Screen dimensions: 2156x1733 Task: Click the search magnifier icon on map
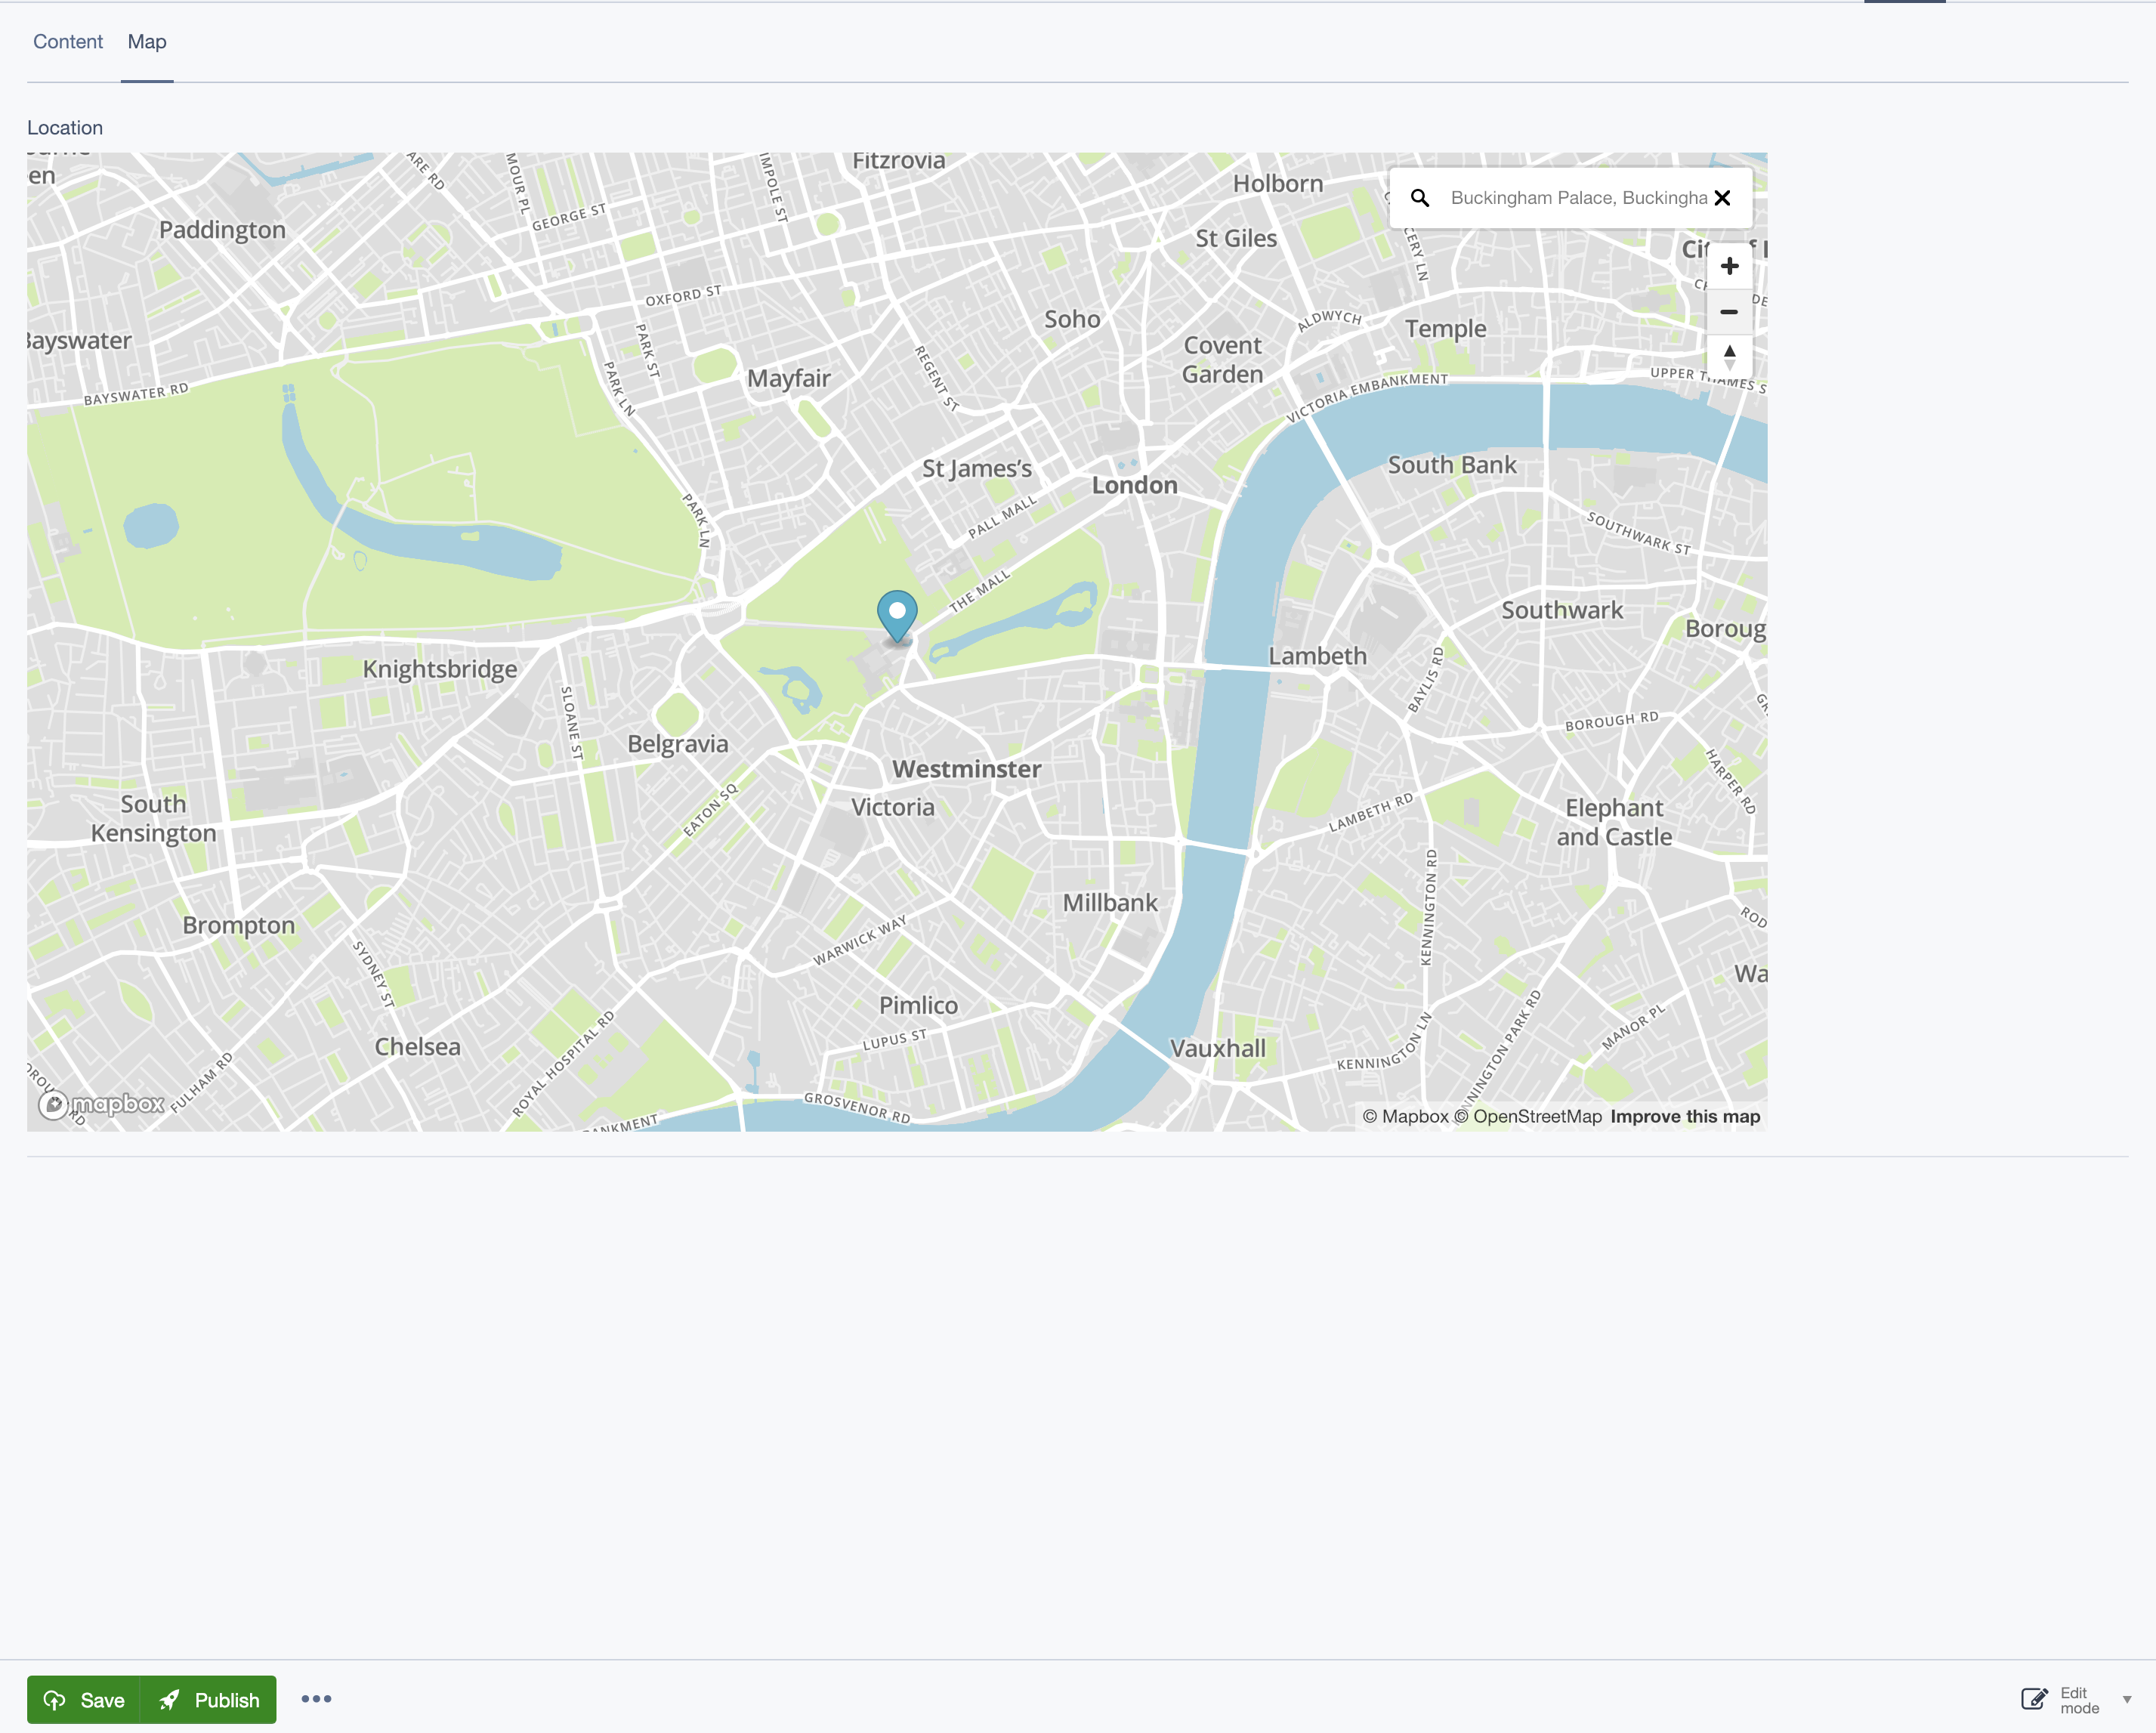point(1419,198)
